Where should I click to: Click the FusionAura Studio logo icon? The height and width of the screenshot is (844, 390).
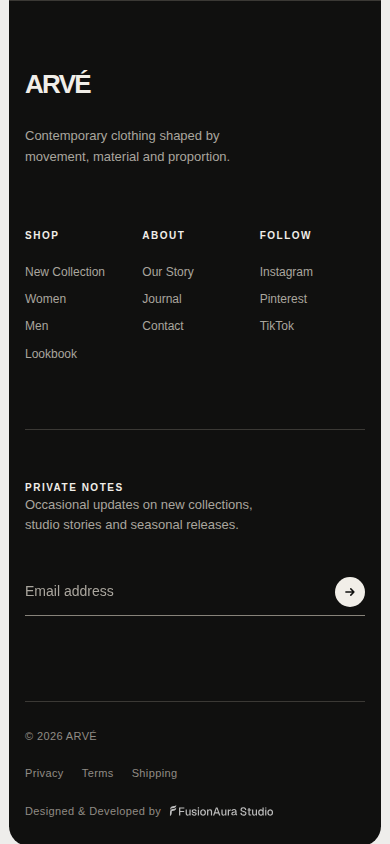(x=173, y=811)
